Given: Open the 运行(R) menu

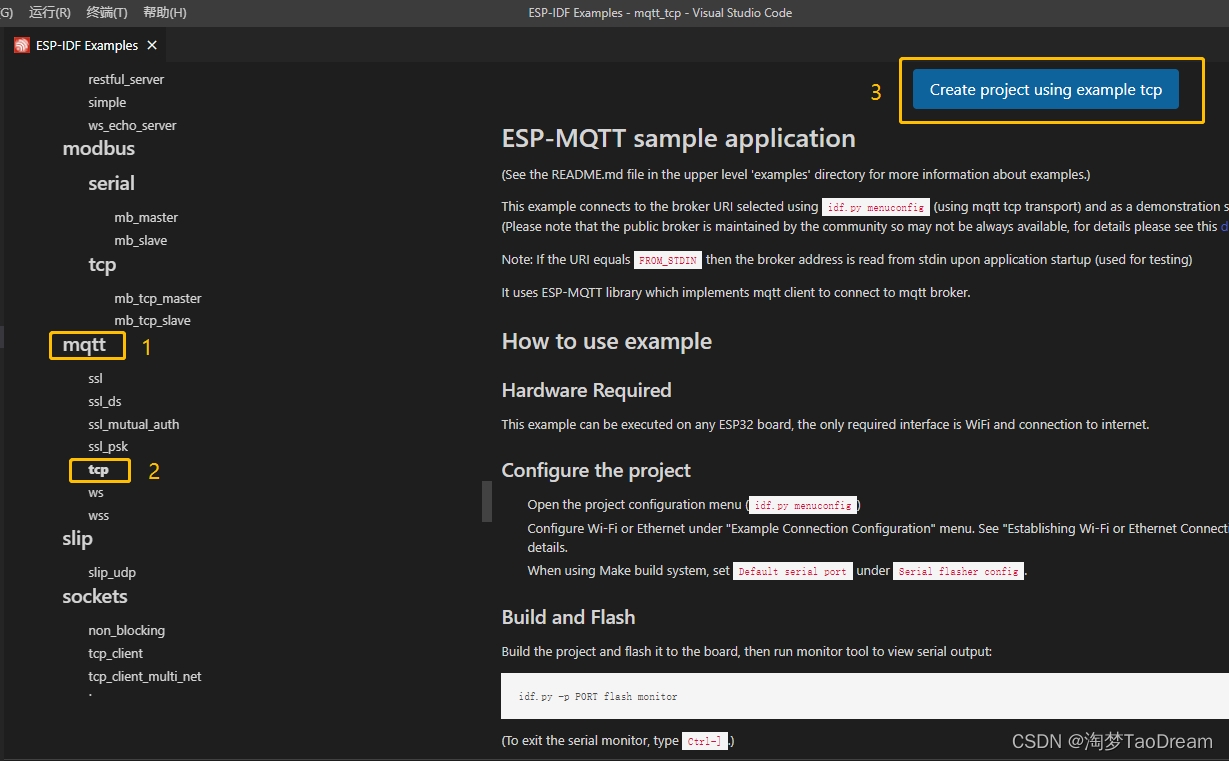Looking at the screenshot, I should click(x=50, y=13).
